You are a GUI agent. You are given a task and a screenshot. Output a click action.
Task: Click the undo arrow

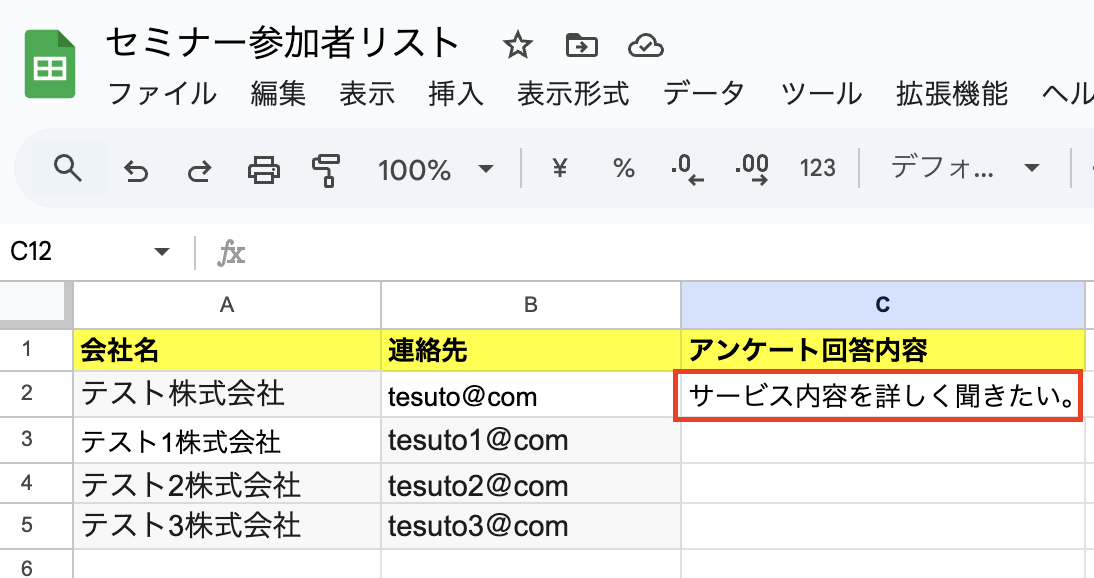(135, 170)
